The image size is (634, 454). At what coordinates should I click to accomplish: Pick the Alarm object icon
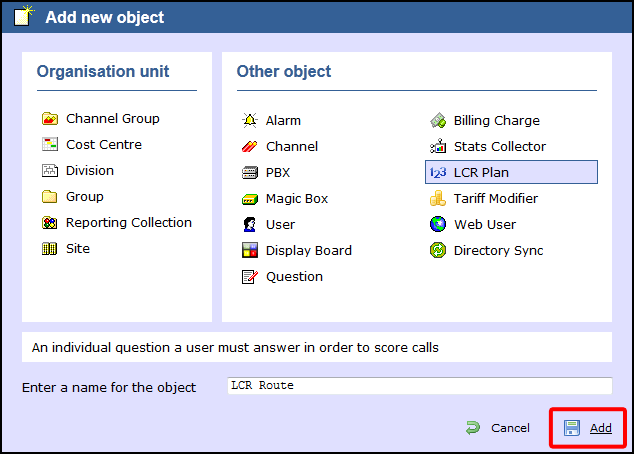click(x=250, y=121)
